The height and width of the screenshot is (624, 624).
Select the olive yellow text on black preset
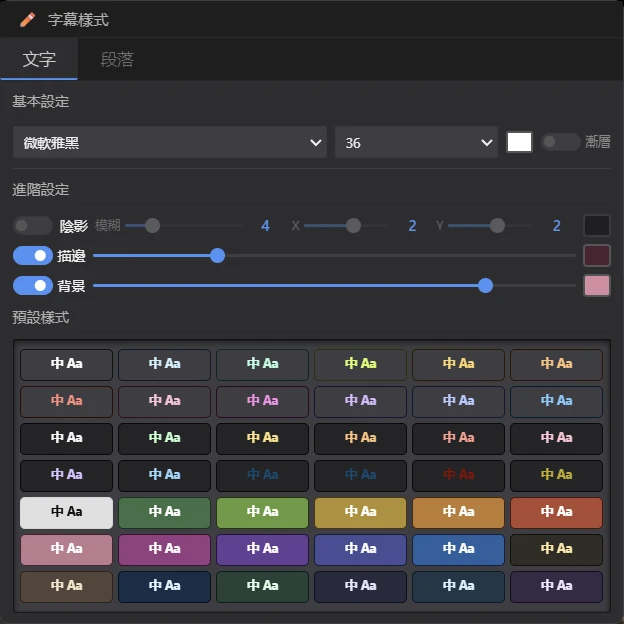pyautogui.click(x=556, y=475)
